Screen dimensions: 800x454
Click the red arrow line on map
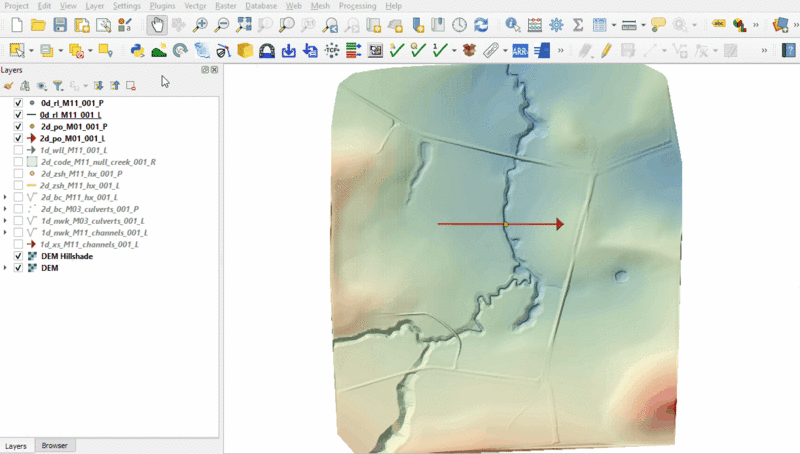[470, 224]
